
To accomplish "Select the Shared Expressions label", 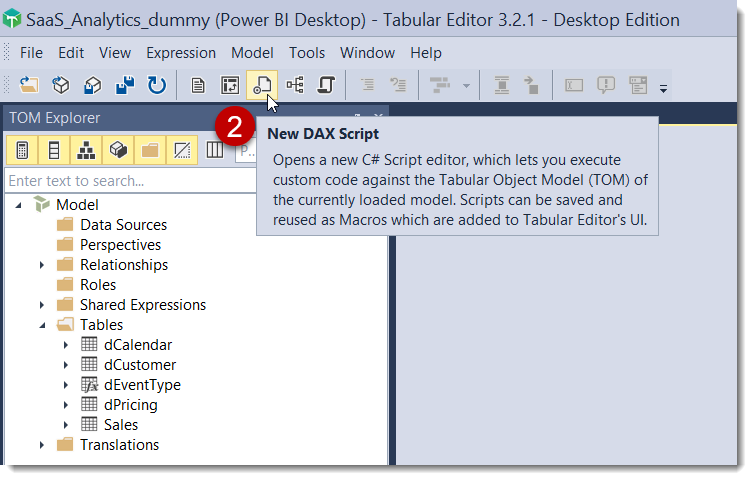I will coord(143,305).
